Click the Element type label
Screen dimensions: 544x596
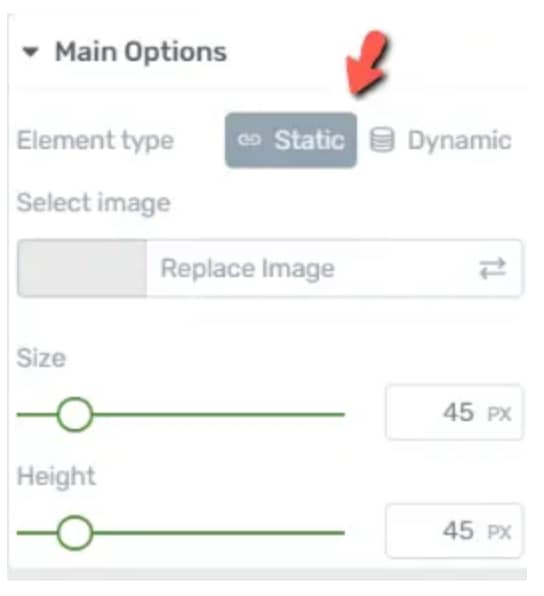pos(95,141)
